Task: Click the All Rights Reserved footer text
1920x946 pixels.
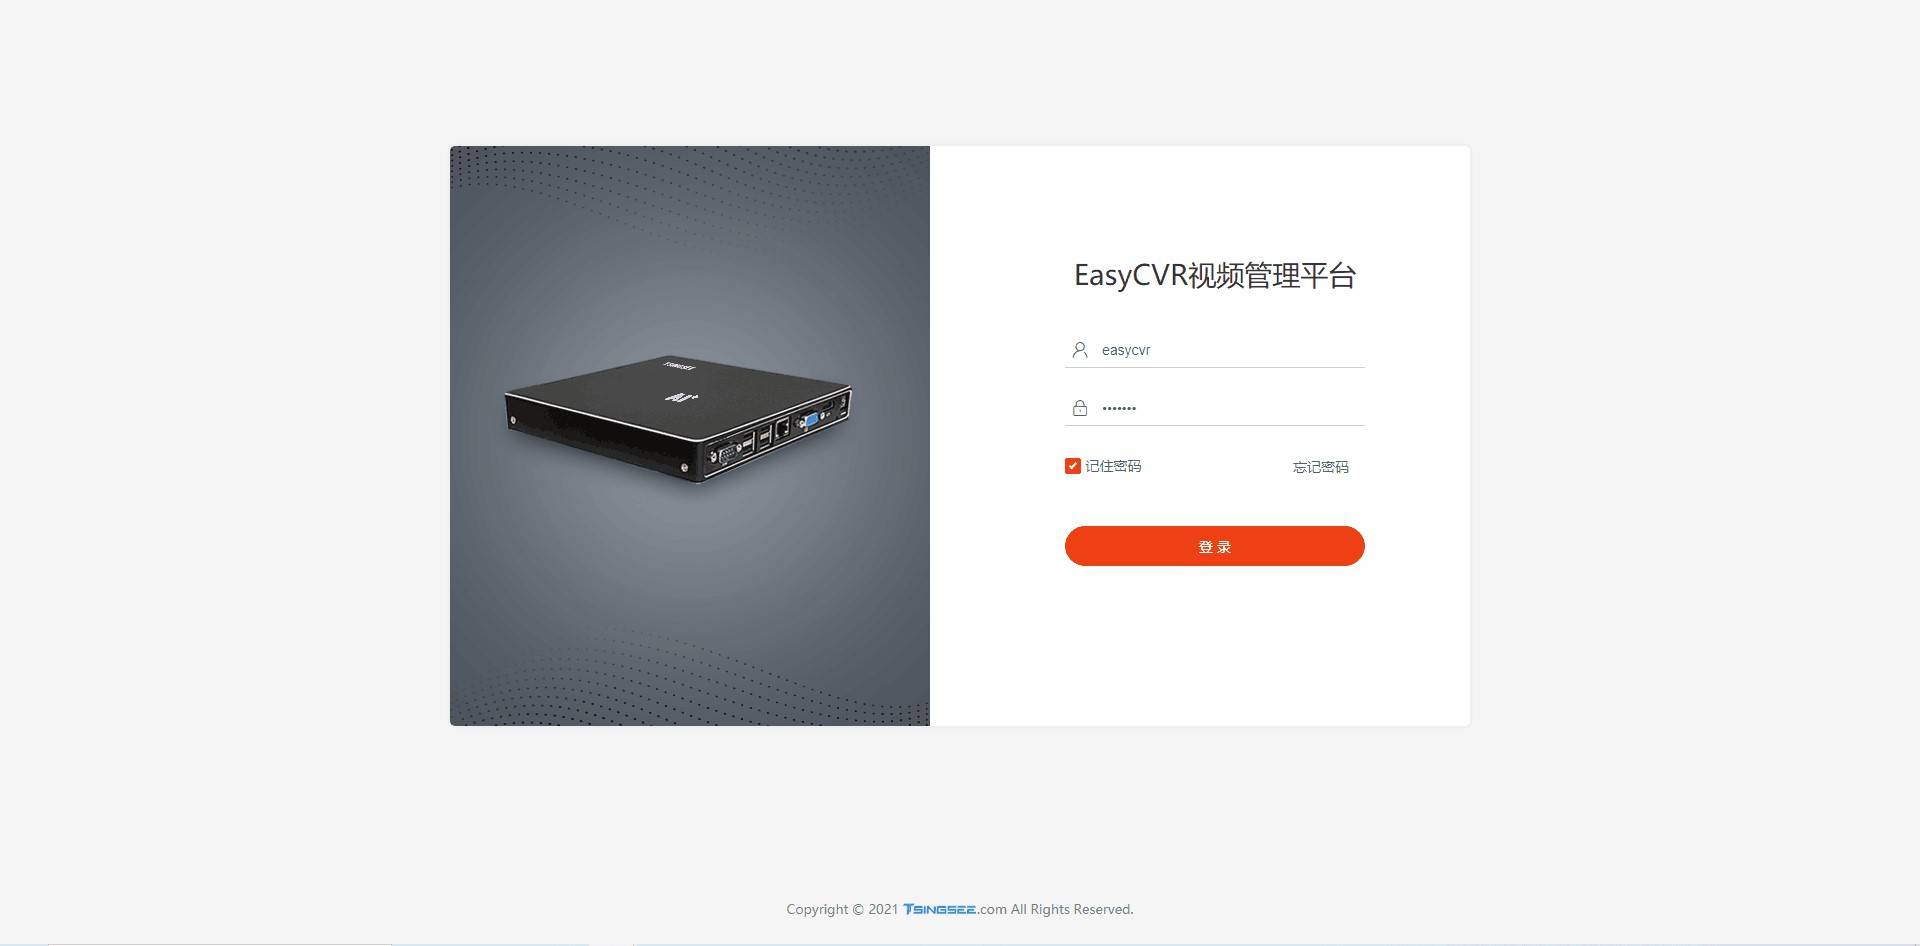Action: tap(1071, 909)
